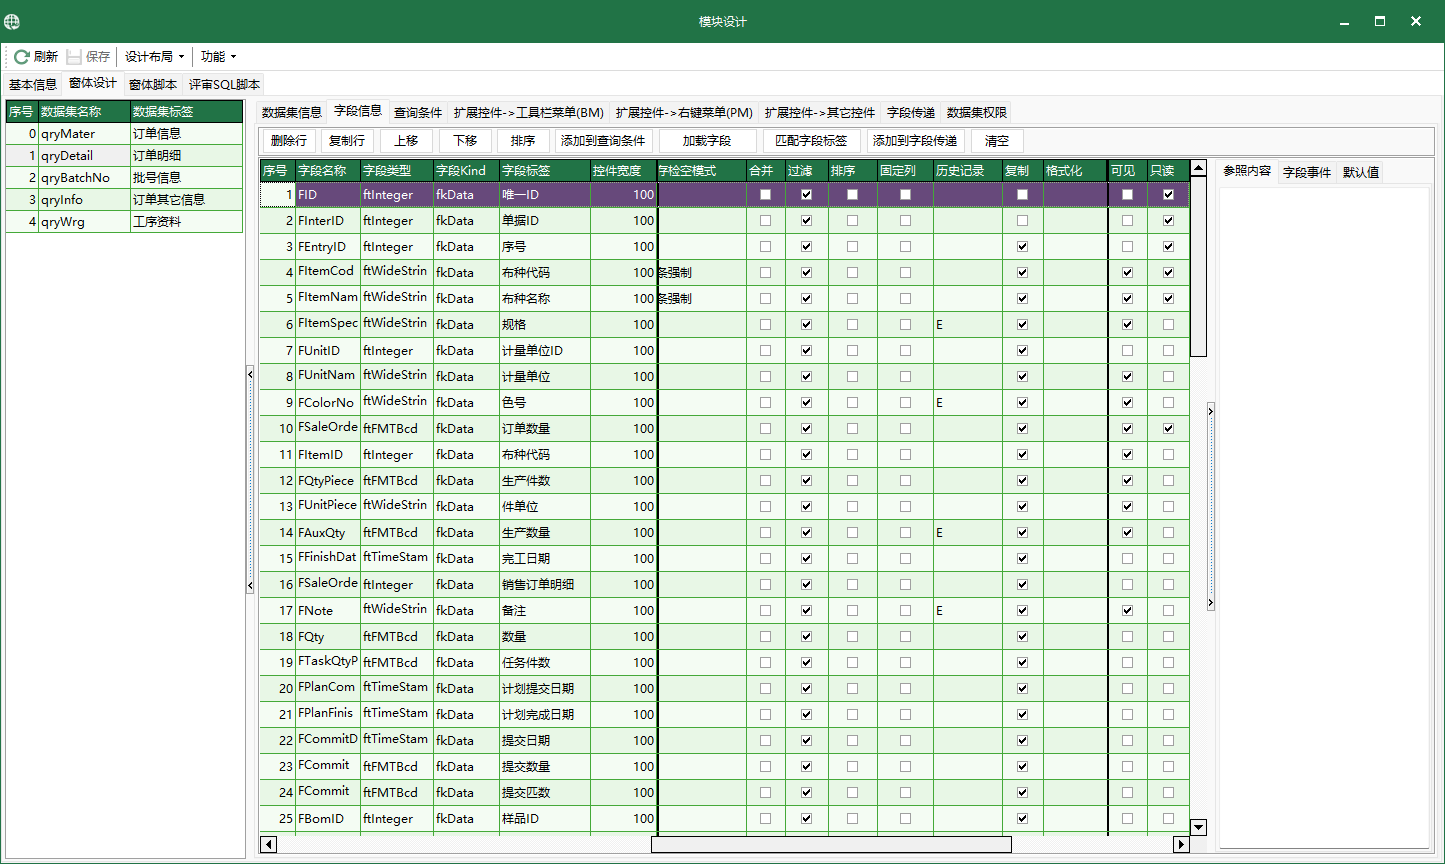Click horizontal scrollbar right arrow of the grid
This screenshot has width=1445, height=864.
[x=1181, y=845]
